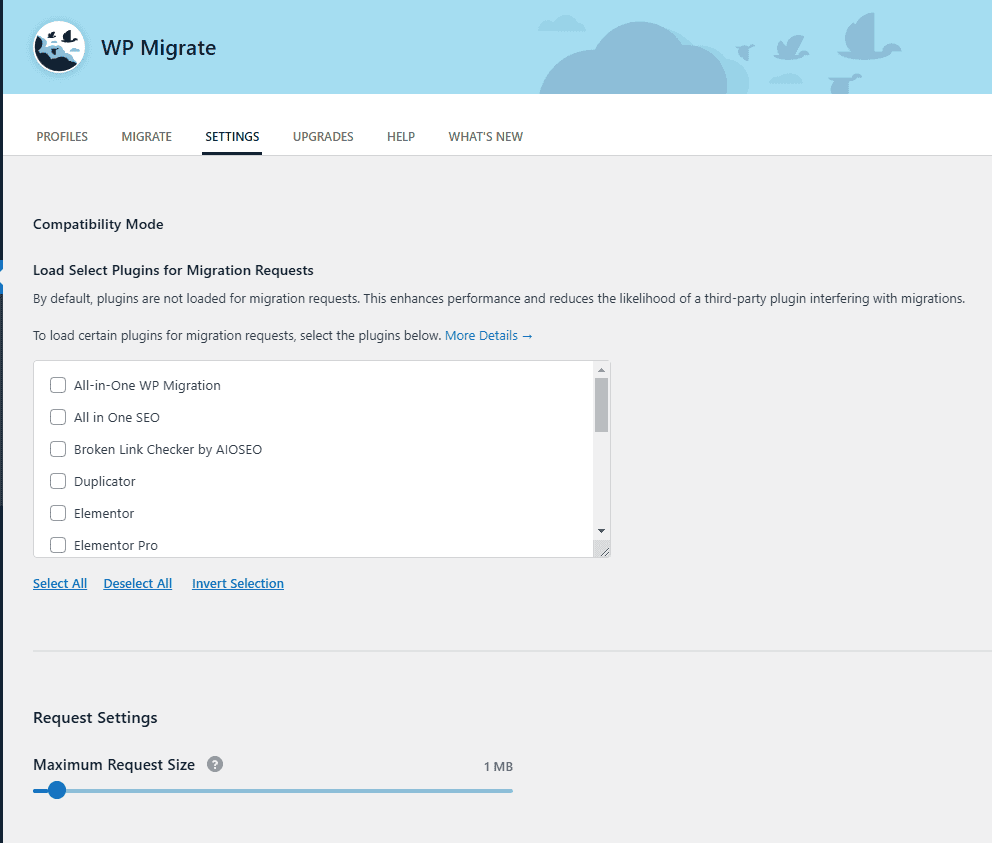
Task: Follow the More Details link
Action: pos(488,335)
